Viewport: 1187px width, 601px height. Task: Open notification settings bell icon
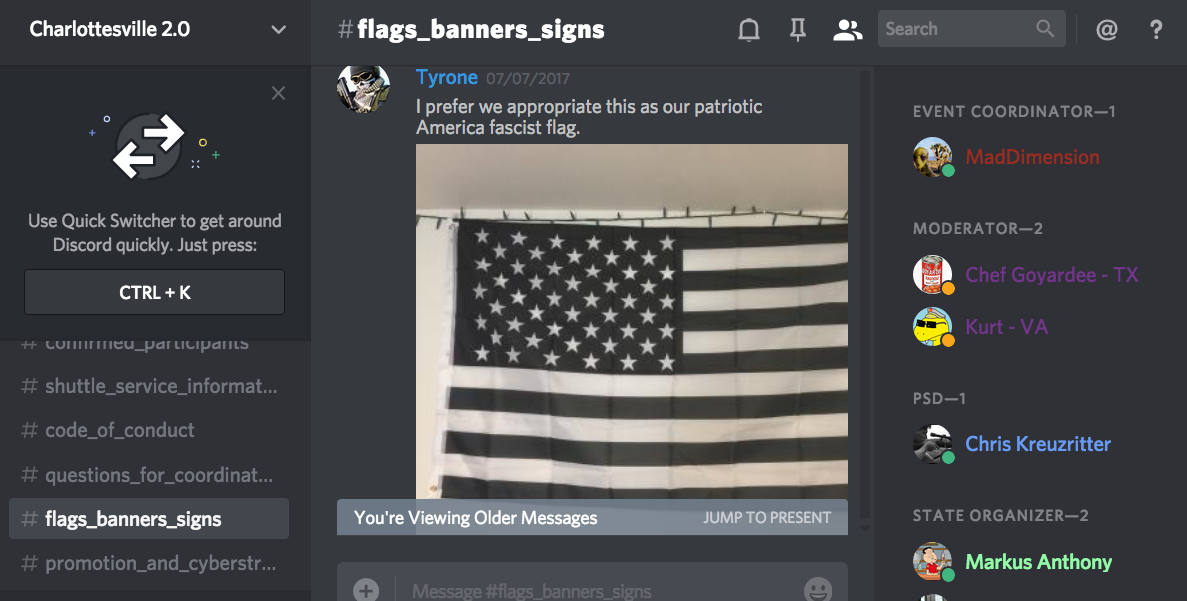749,30
